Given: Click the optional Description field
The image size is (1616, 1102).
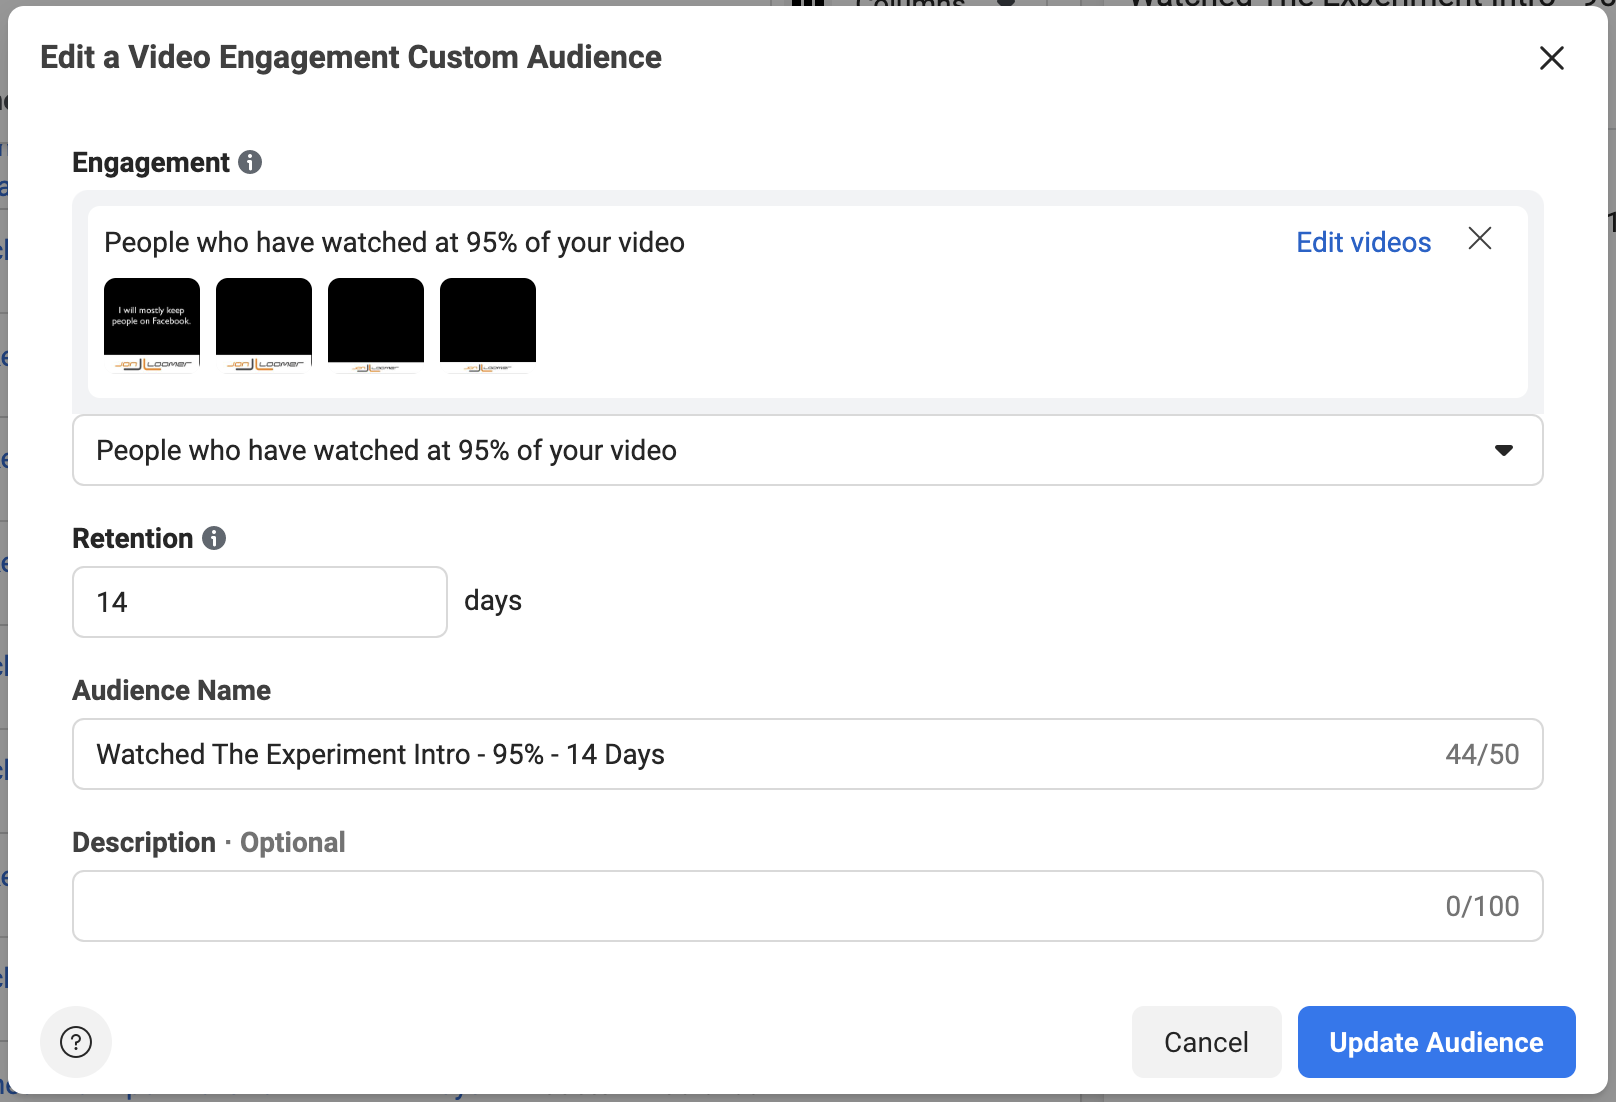Looking at the screenshot, I should pos(808,906).
